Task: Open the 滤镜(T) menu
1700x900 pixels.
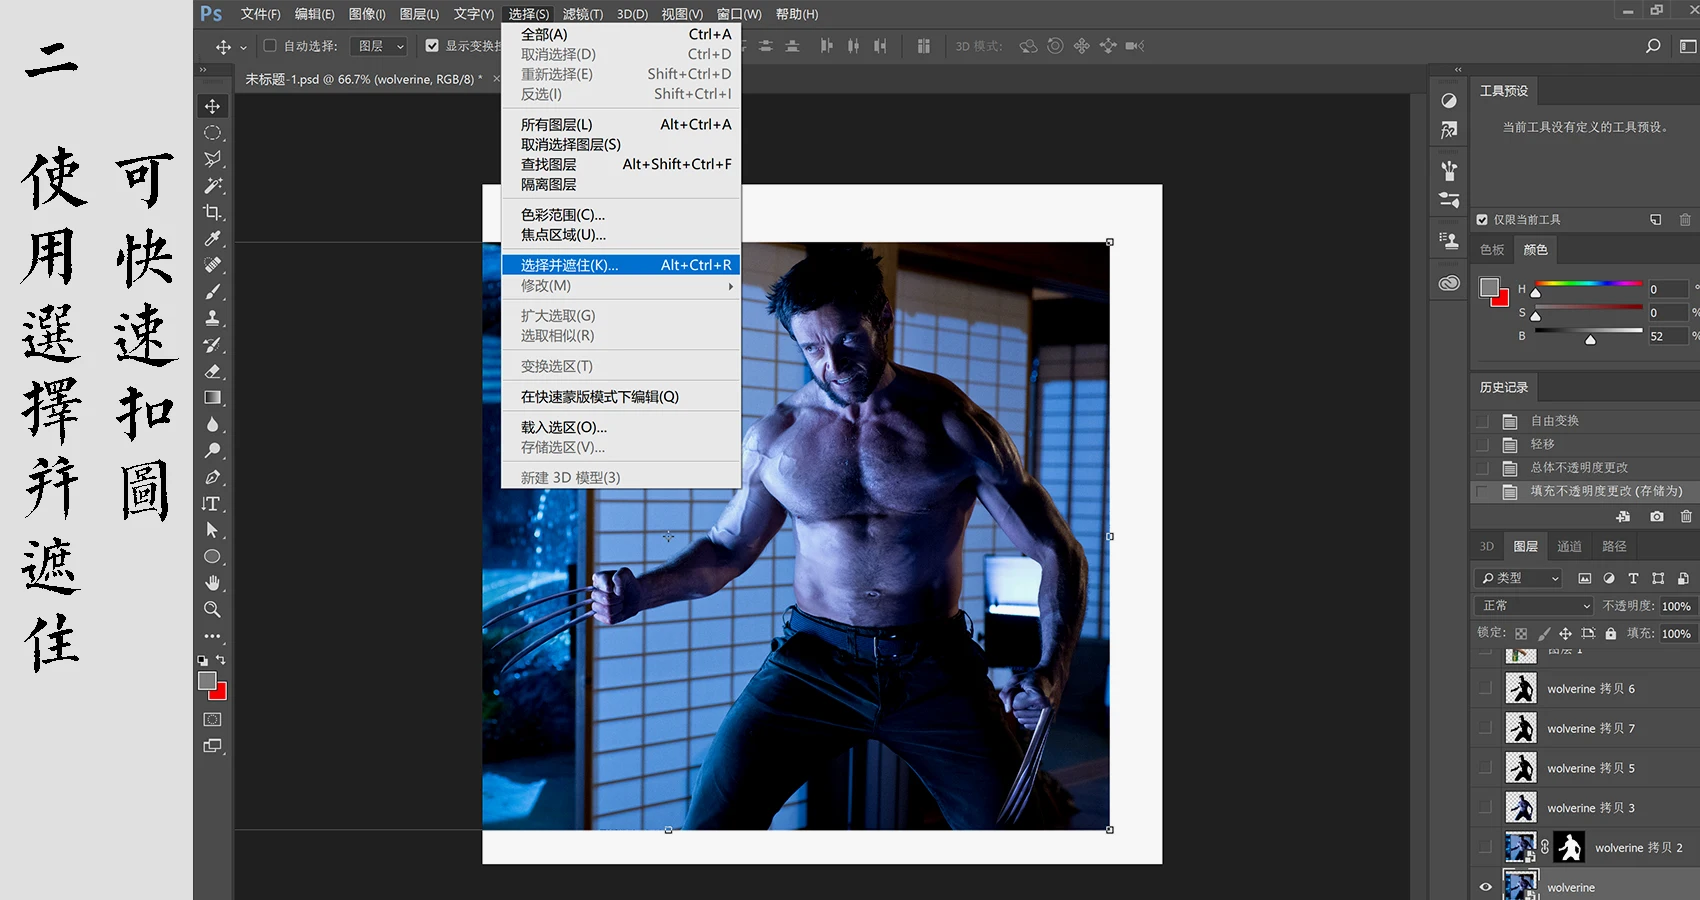Action: click(x=582, y=14)
